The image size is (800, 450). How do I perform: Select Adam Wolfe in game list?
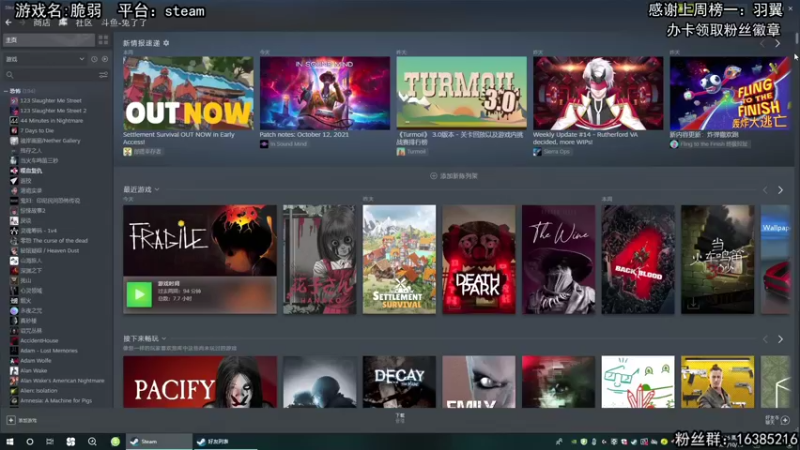pos(35,361)
